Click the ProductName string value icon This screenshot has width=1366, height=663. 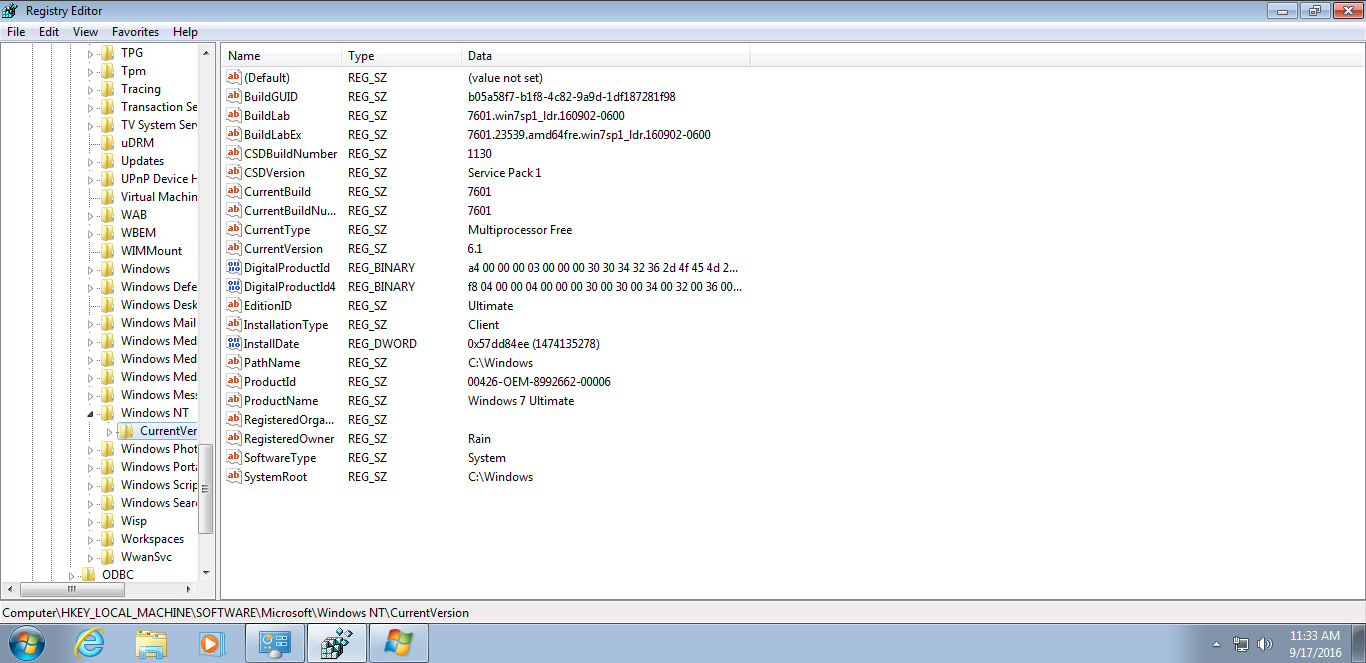tap(235, 401)
